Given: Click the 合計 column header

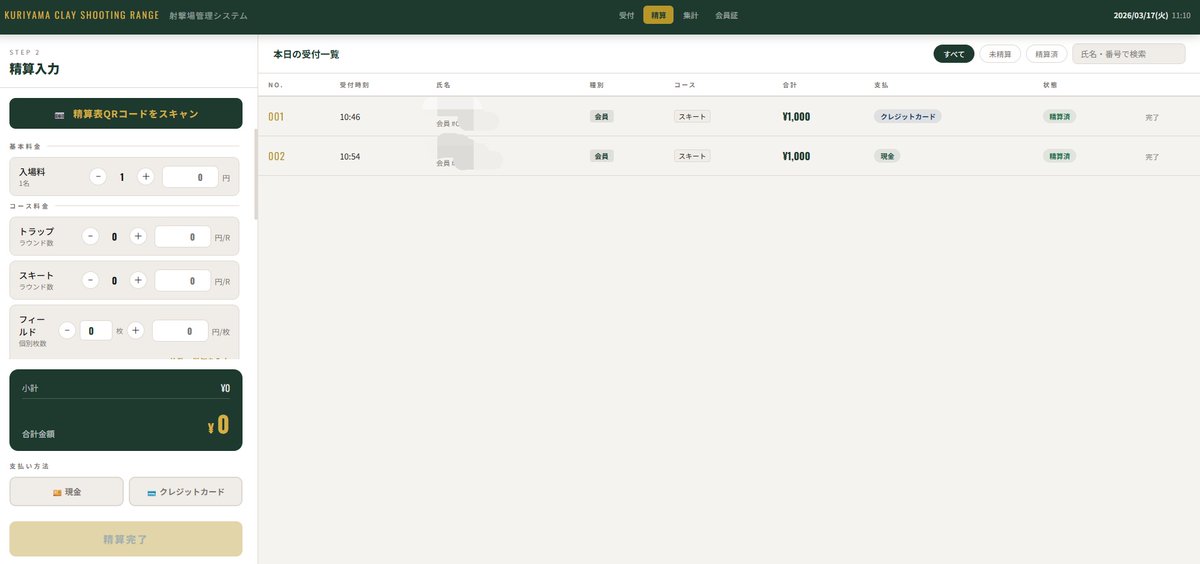Looking at the screenshot, I should click(x=790, y=85).
